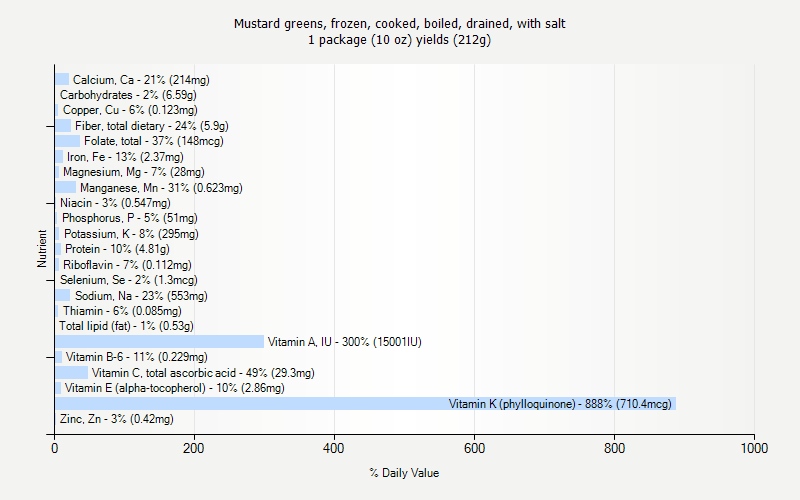Click Sodium, Na - 23% label
This screenshot has width=800, height=500.
point(141,296)
